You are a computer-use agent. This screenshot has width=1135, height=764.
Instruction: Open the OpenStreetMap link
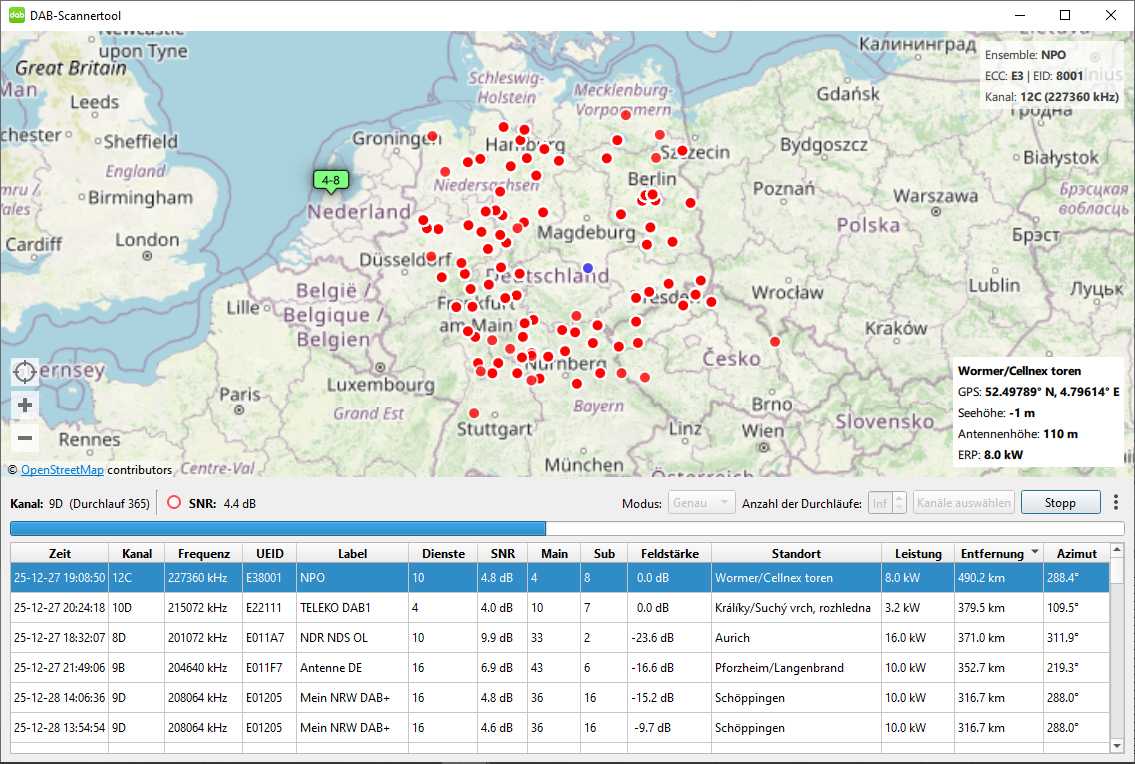coord(62,470)
